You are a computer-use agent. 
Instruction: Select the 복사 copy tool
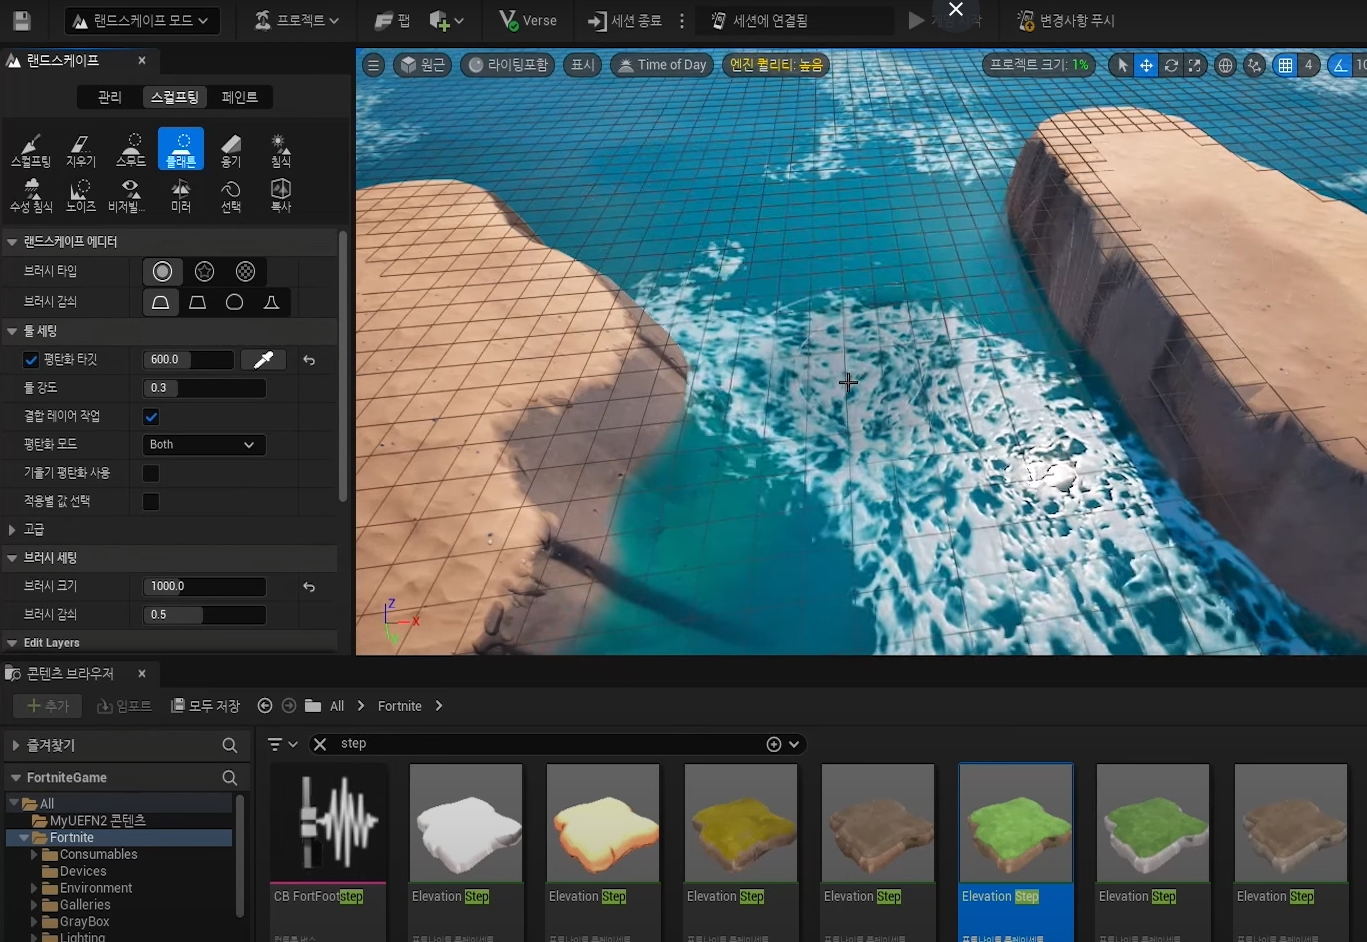[x=281, y=195]
